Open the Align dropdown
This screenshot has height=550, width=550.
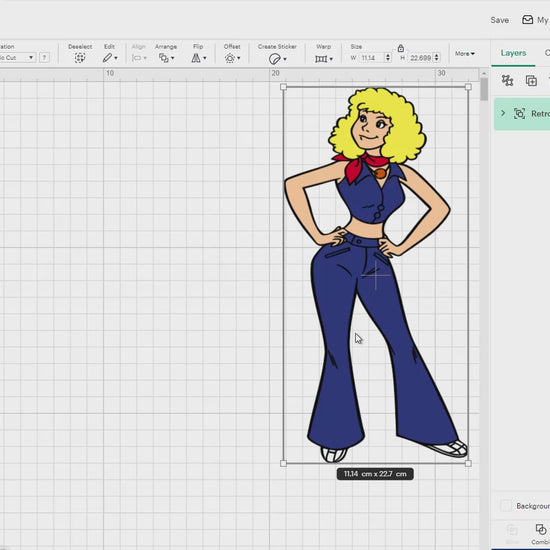(x=139, y=58)
